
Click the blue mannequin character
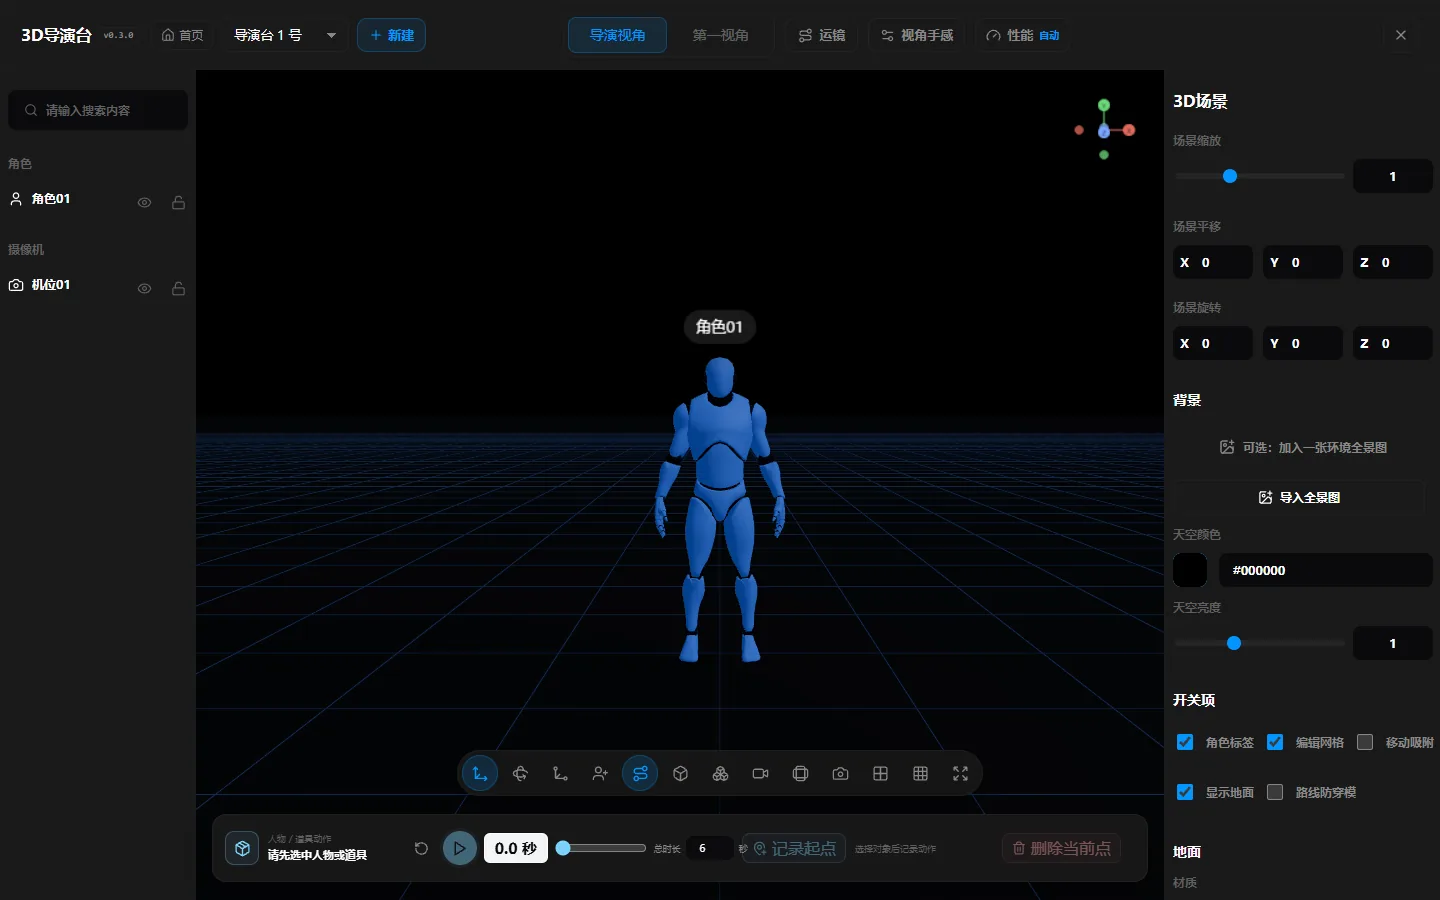coord(720,510)
